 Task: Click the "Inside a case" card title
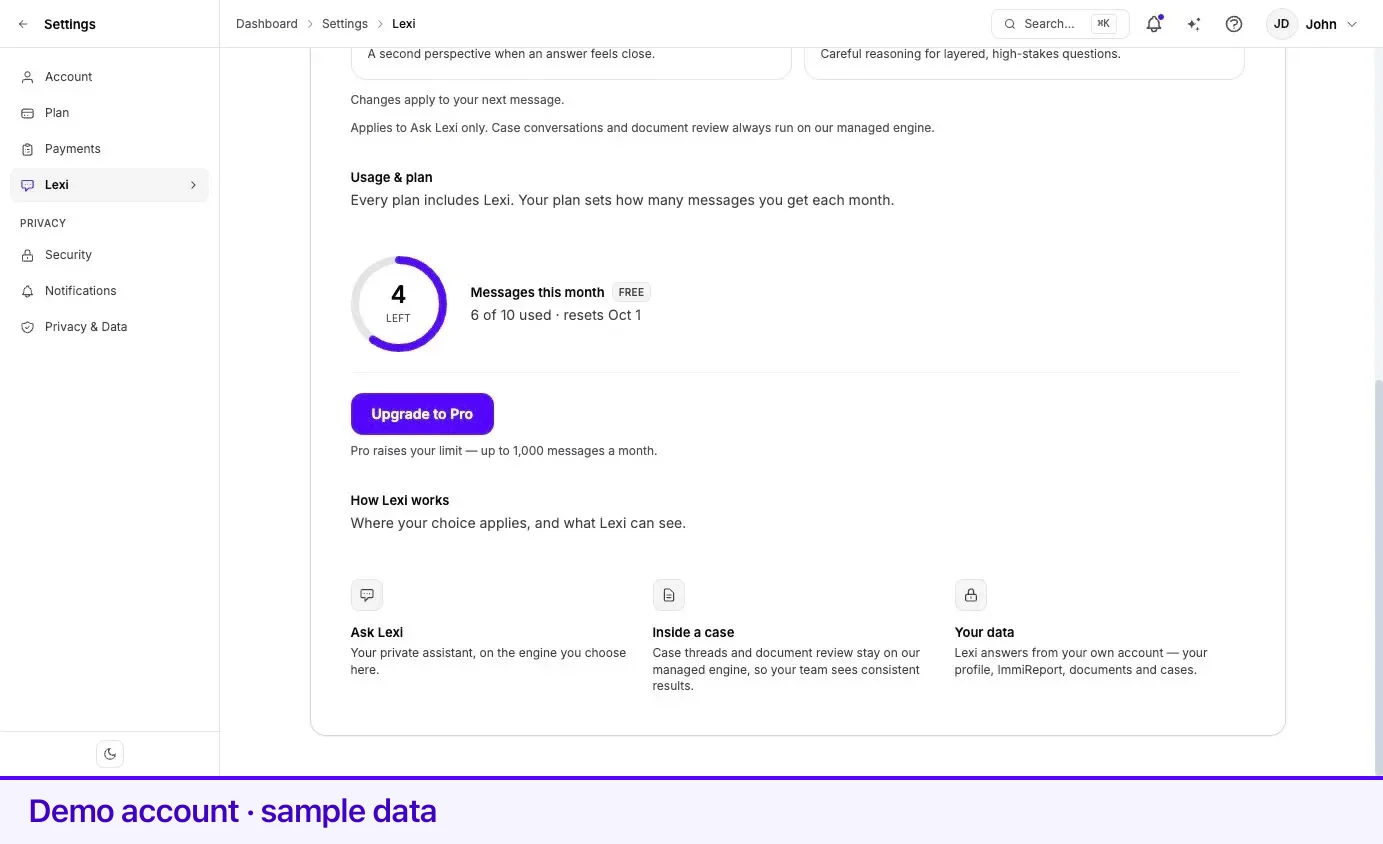[x=693, y=632]
